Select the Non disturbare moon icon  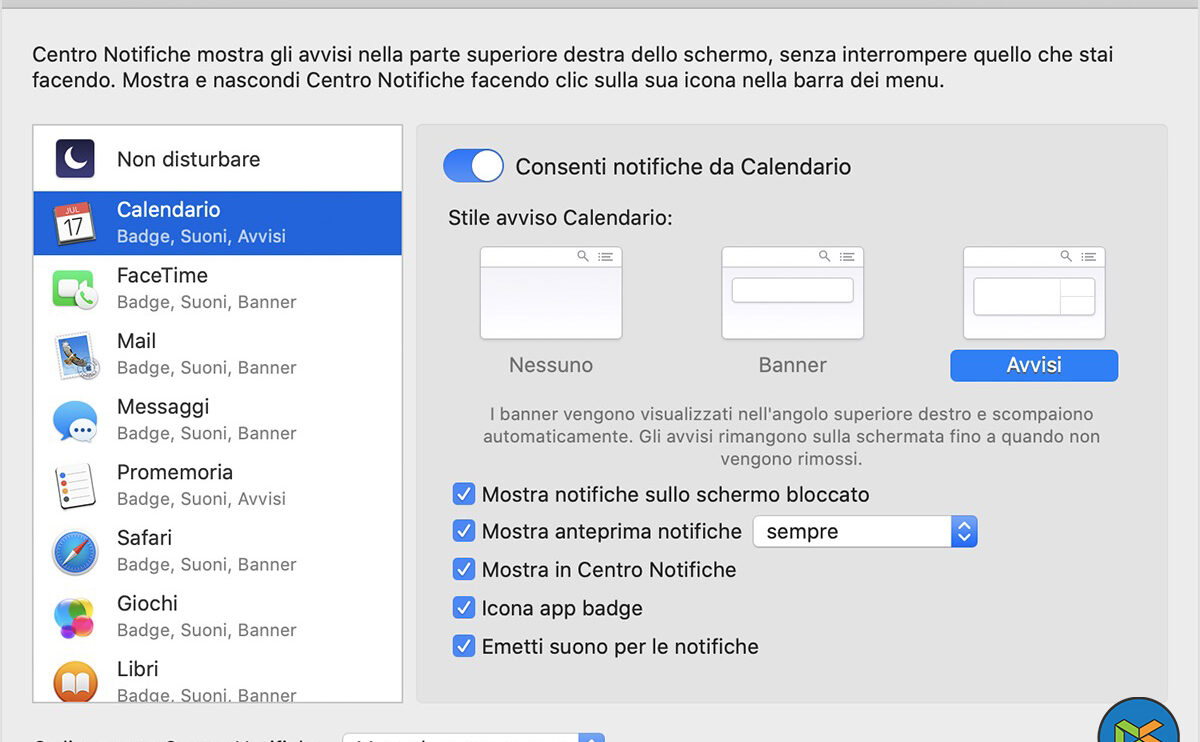[75, 159]
